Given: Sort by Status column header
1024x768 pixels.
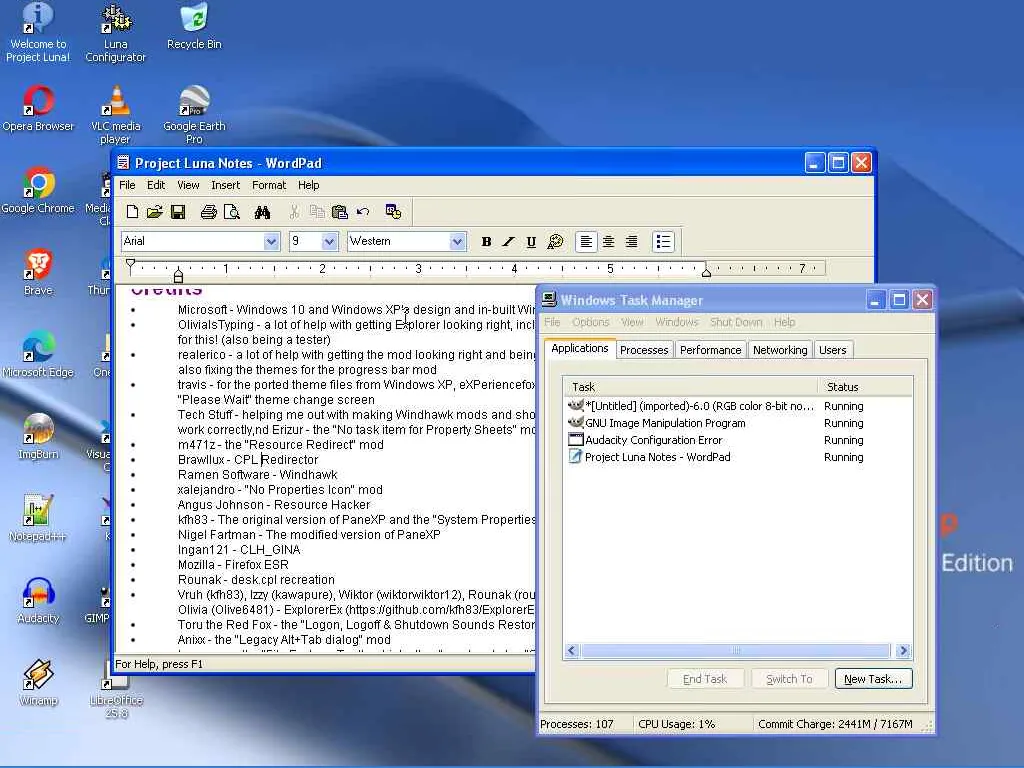Looking at the screenshot, I should [865, 387].
